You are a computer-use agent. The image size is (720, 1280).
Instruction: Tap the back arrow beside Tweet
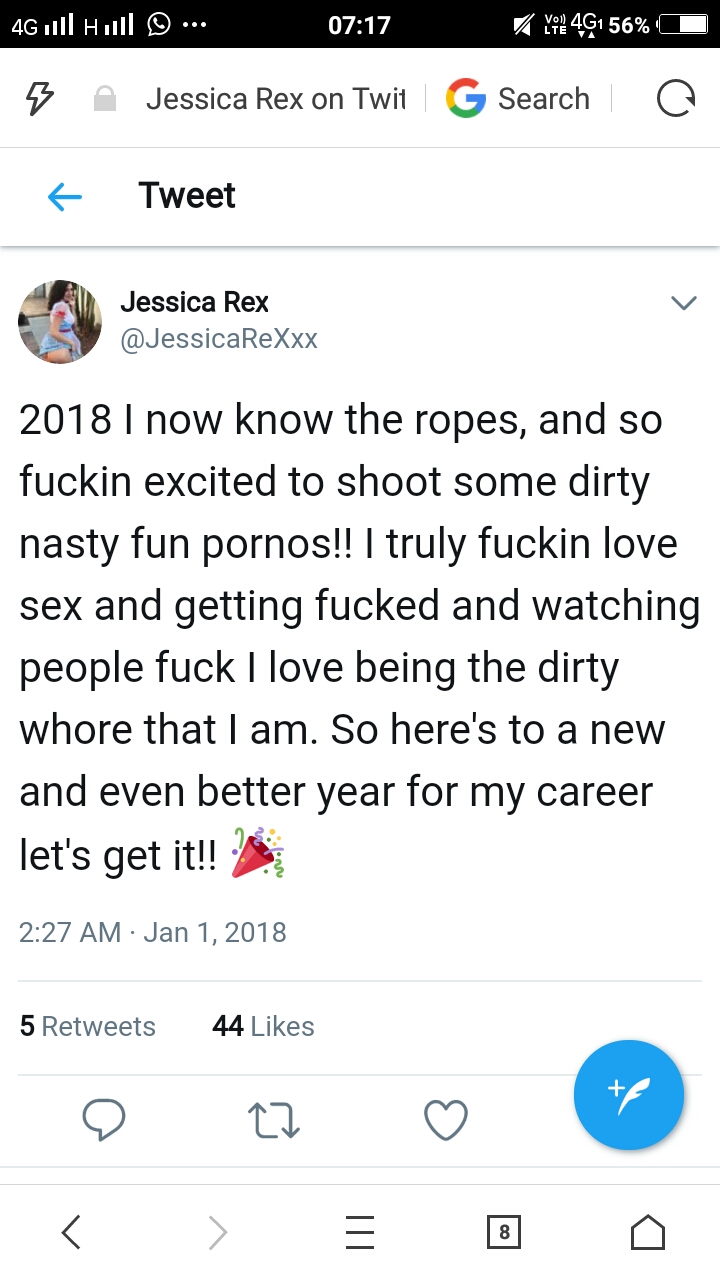(65, 197)
